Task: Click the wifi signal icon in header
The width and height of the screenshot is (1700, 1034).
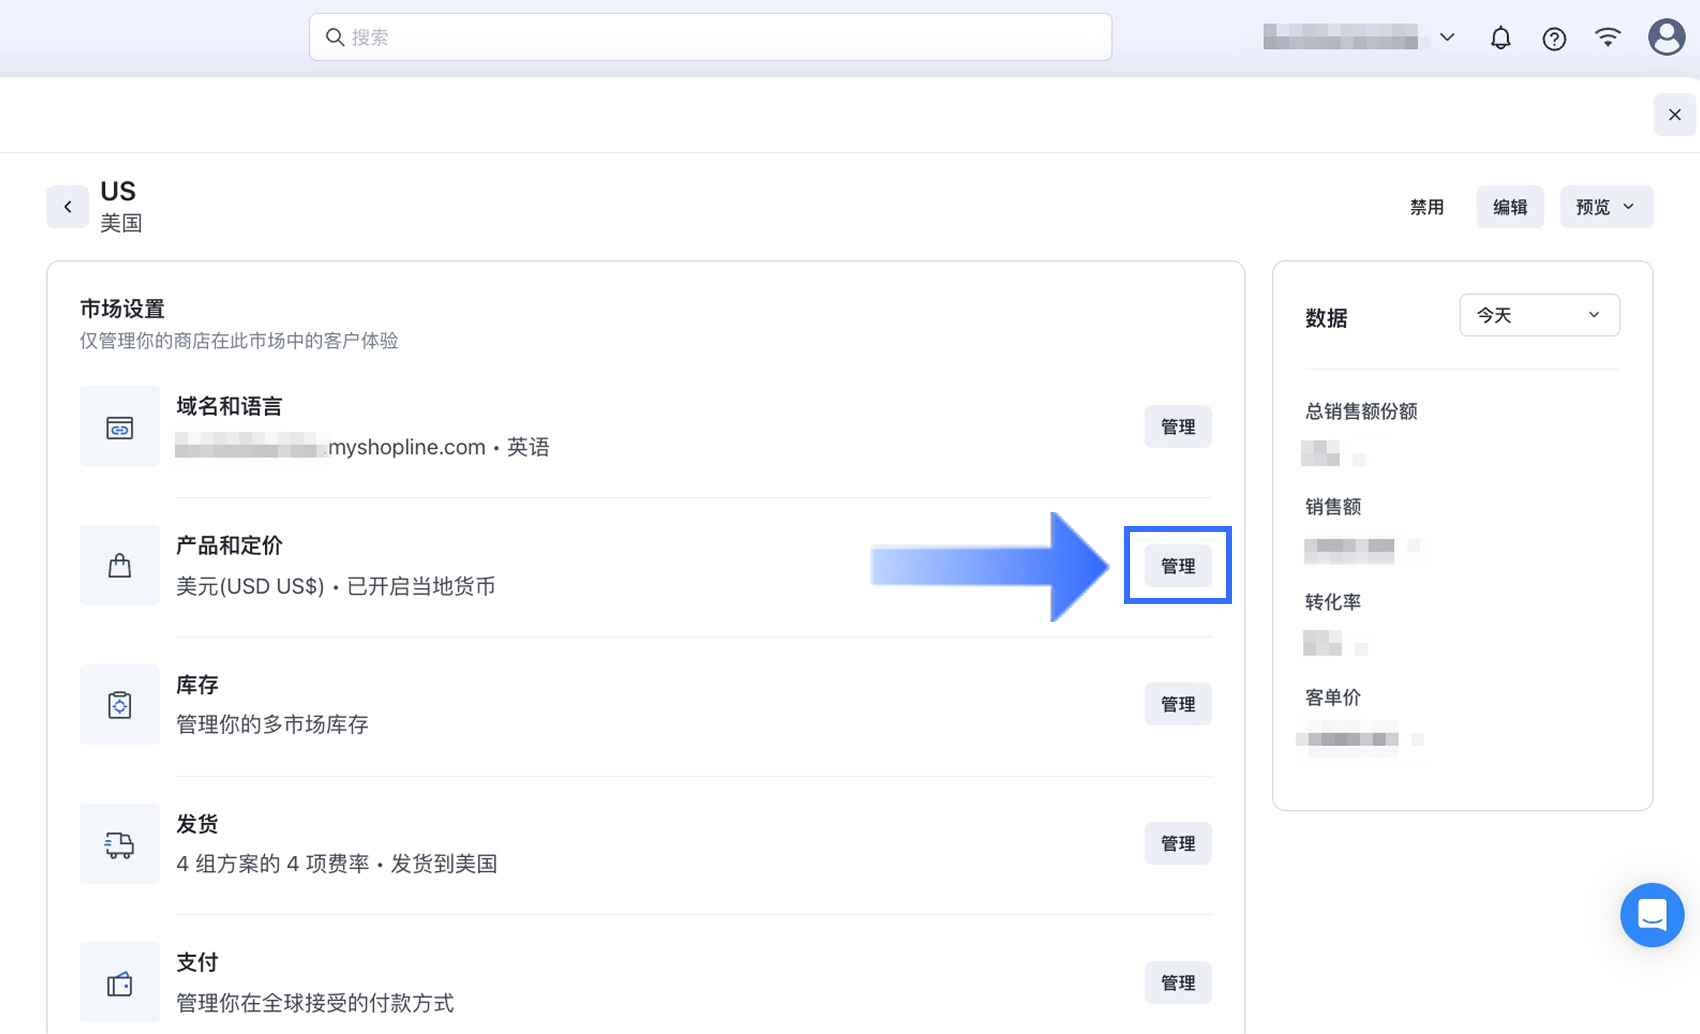Action: coord(1608,38)
